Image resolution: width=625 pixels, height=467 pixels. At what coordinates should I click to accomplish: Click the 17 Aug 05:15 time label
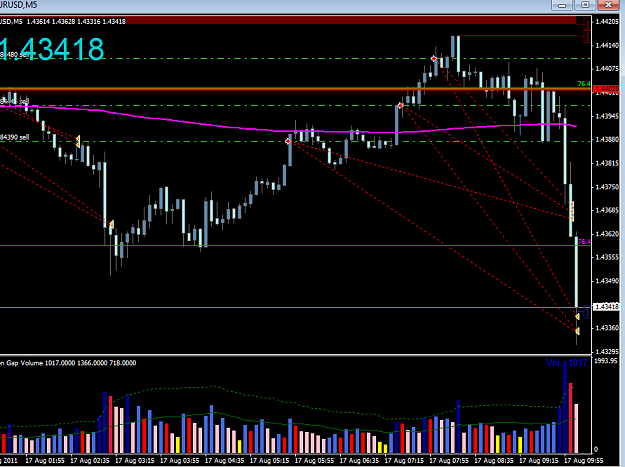[270, 461]
